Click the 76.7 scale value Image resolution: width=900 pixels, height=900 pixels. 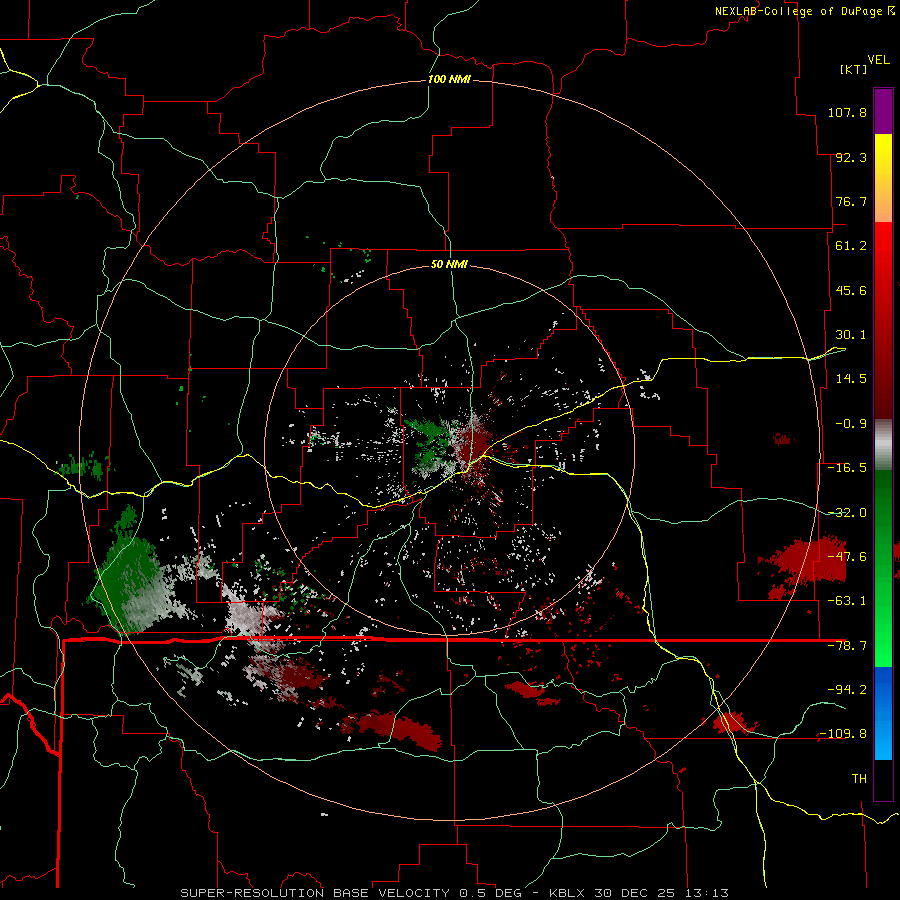pos(851,201)
